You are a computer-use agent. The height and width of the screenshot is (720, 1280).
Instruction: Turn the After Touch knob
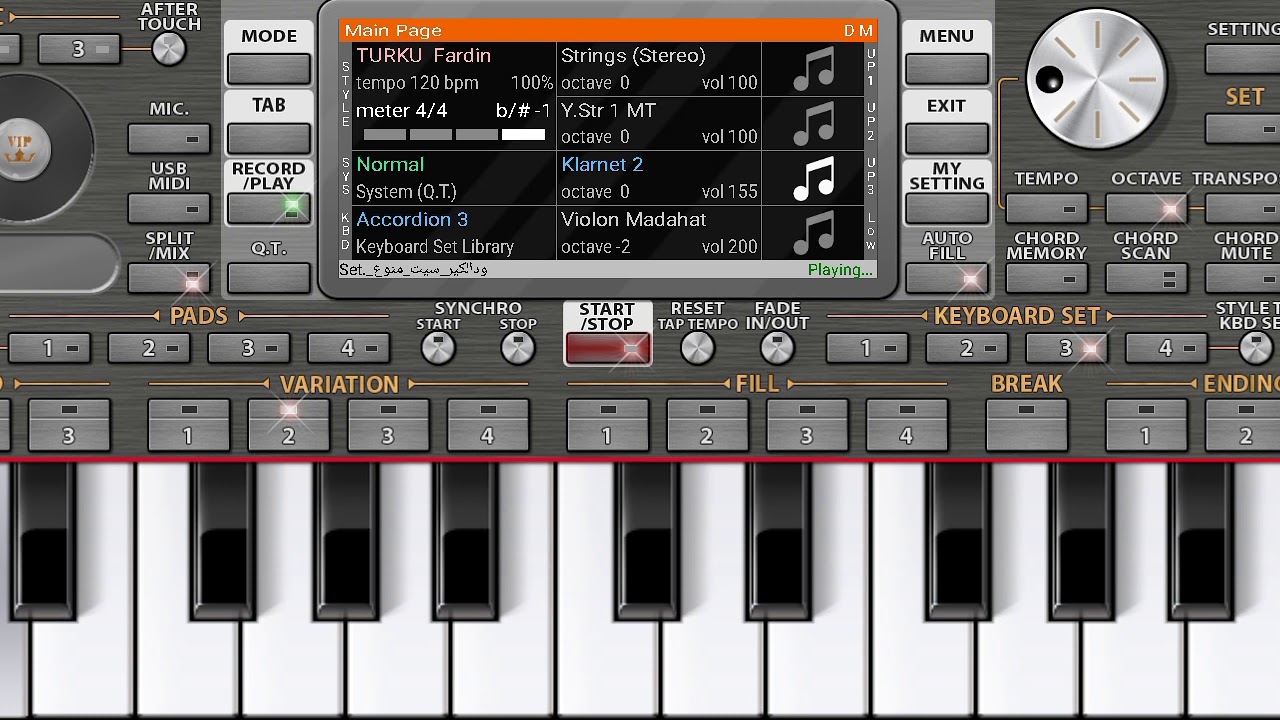[x=168, y=49]
